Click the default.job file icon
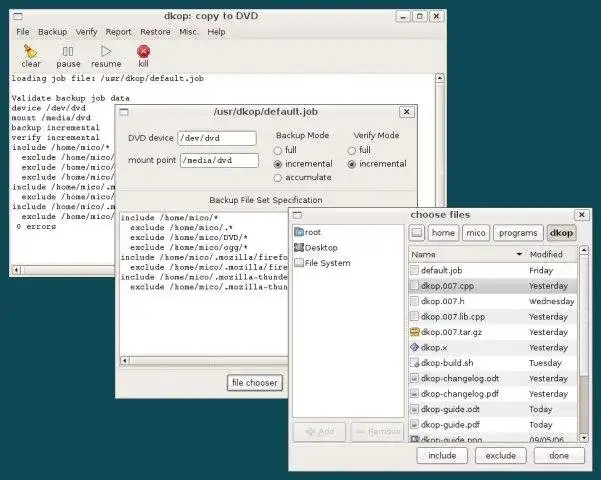The width and height of the screenshot is (601, 480). (414, 270)
